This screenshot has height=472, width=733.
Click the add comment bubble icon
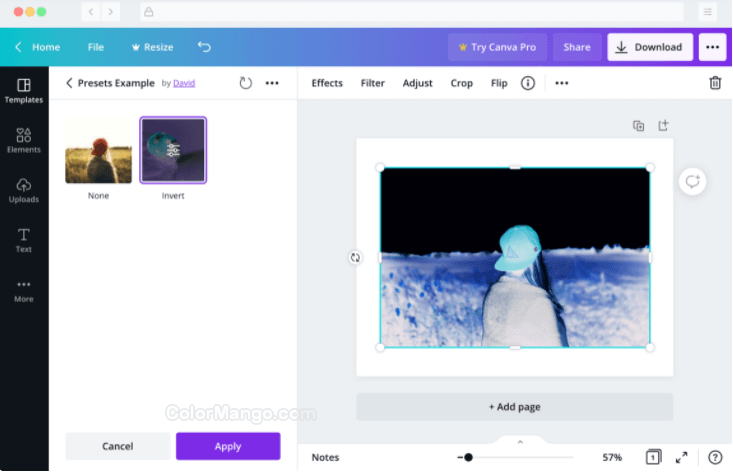pos(692,181)
